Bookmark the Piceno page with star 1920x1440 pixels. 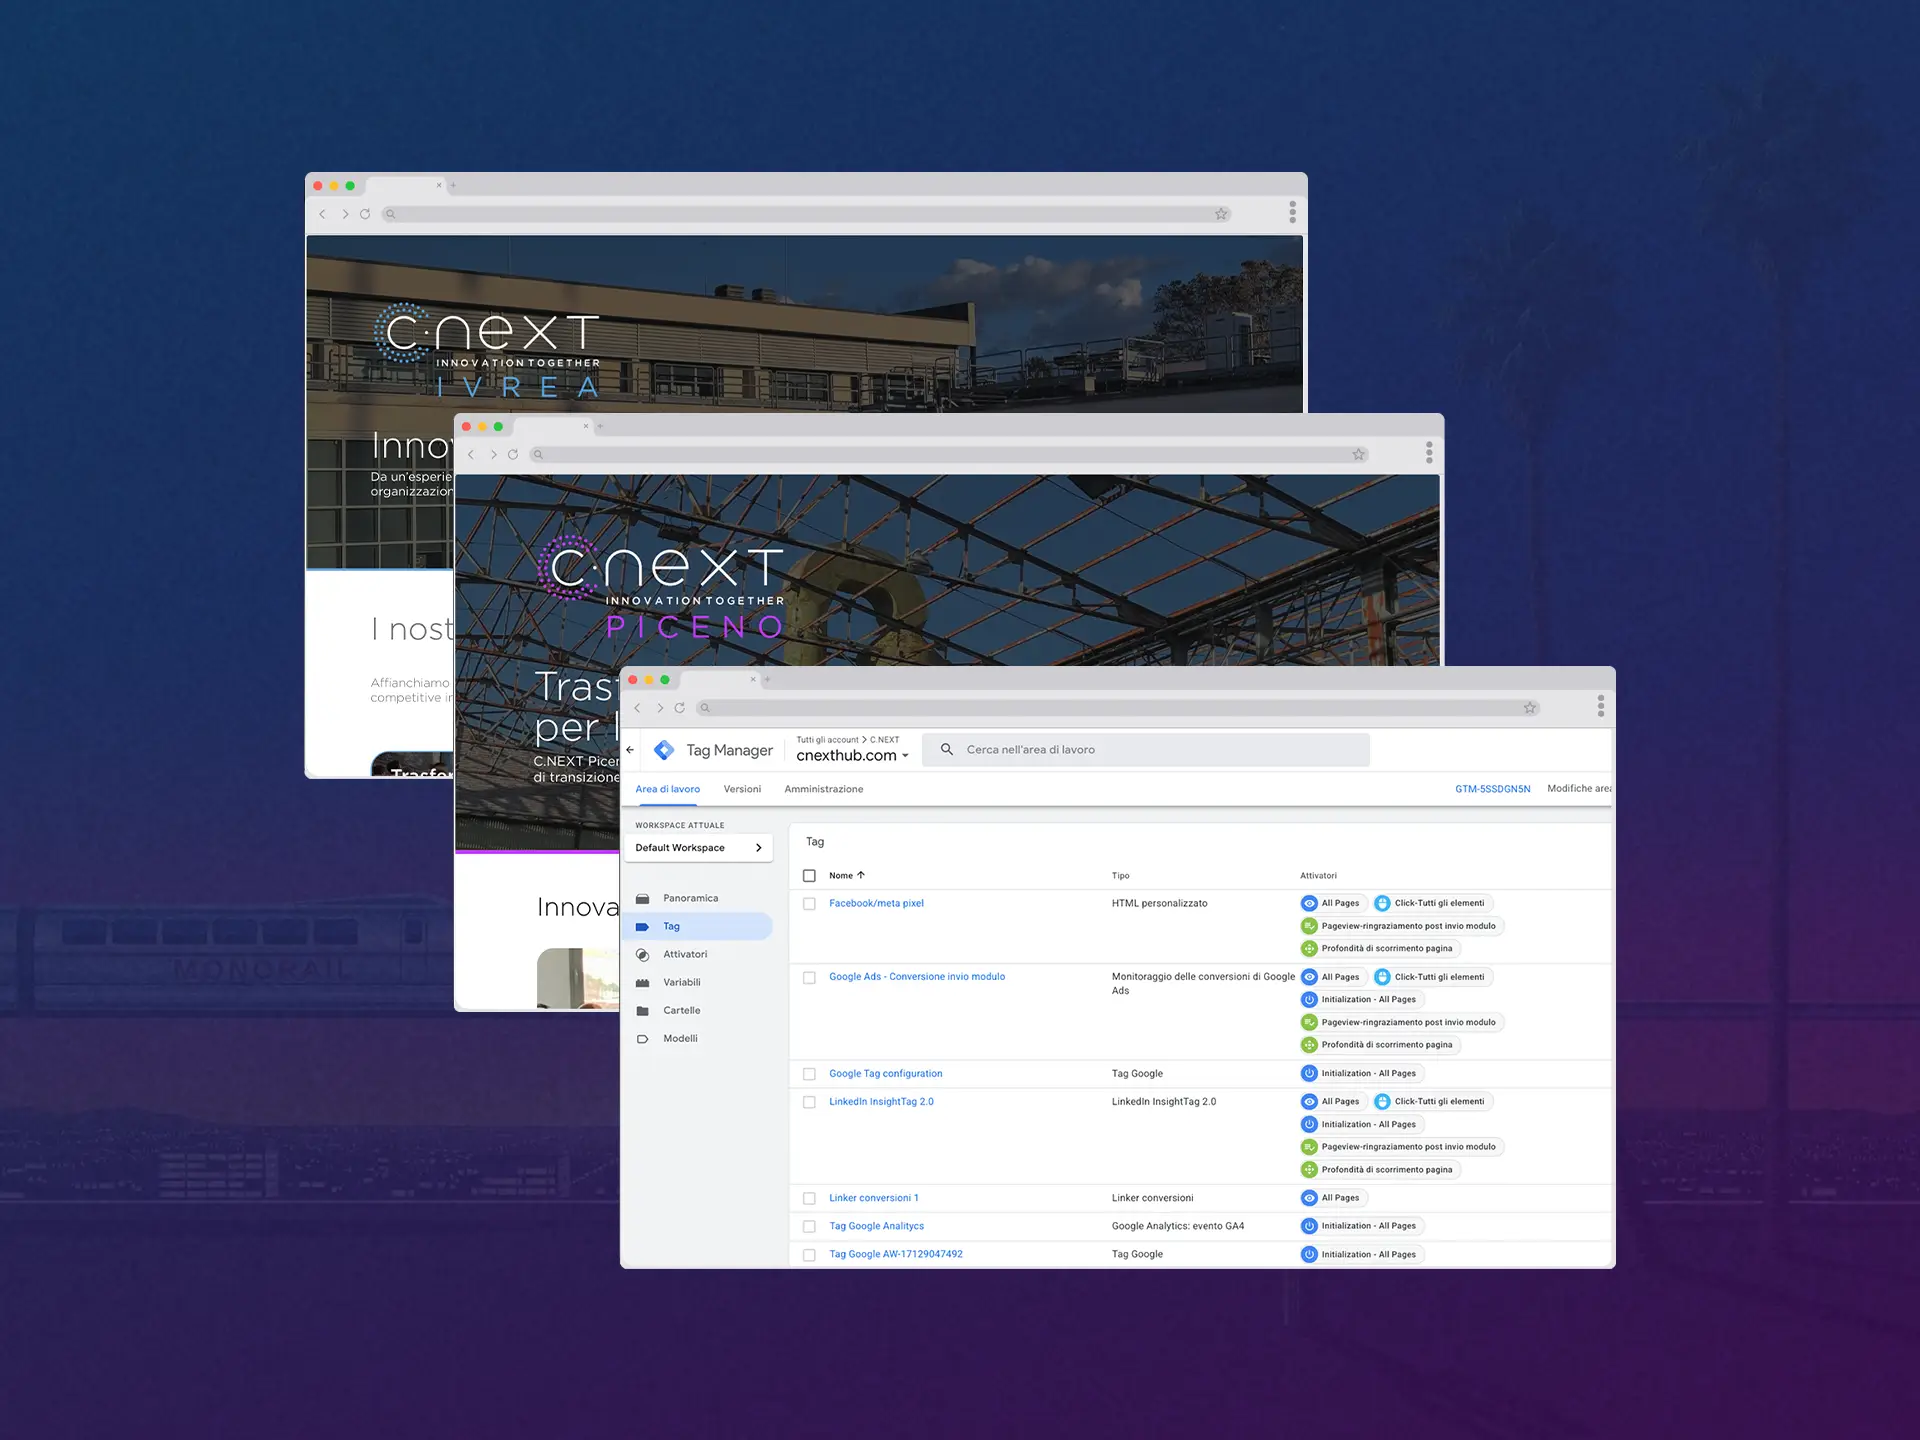(1359, 455)
